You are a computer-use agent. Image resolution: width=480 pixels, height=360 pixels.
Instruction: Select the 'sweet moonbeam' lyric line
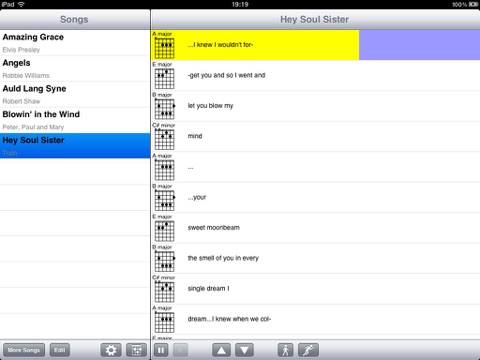pos(214,228)
